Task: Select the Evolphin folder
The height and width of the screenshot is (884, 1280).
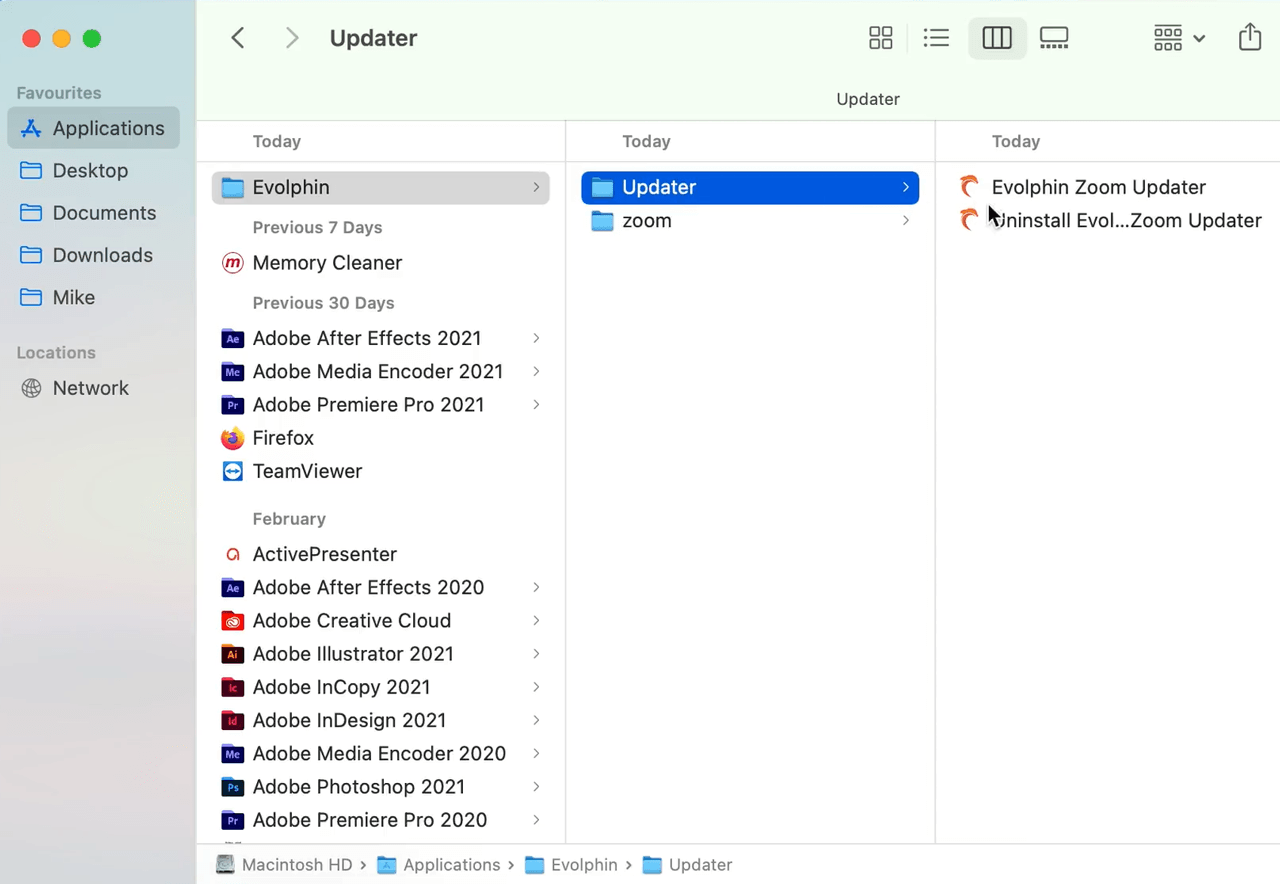Action: [x=380, y=187]
